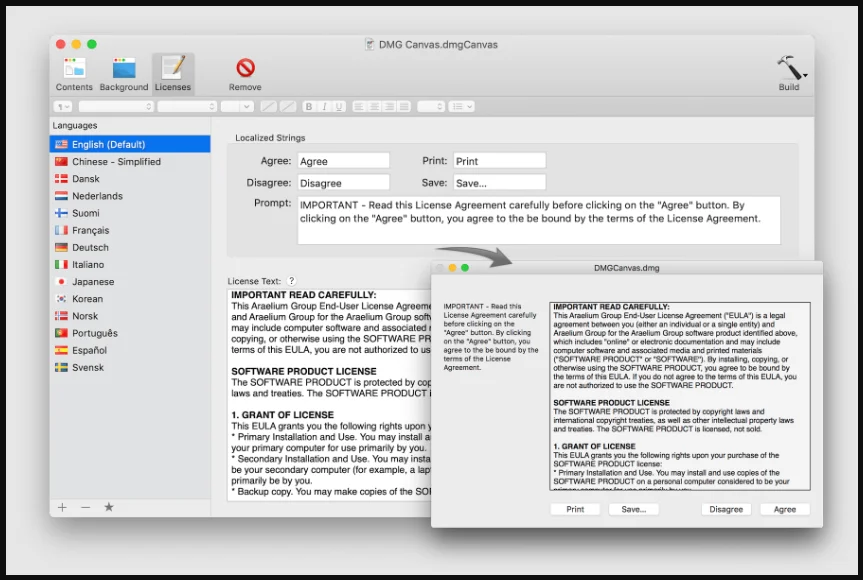The width and height of the screenshot is (863, 580).
Task: Click the German flag icon
Action: click(x=61, y=247)
